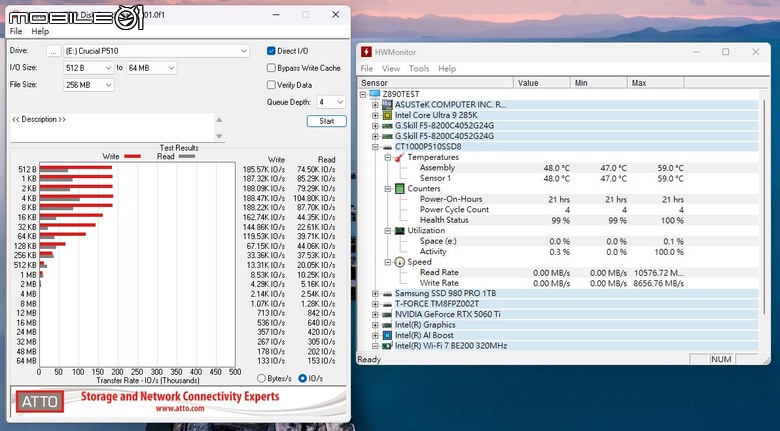Click the drive browse '...' button
Screen dimensions: 780x431
pyautogui.click(x=53, y=51)
